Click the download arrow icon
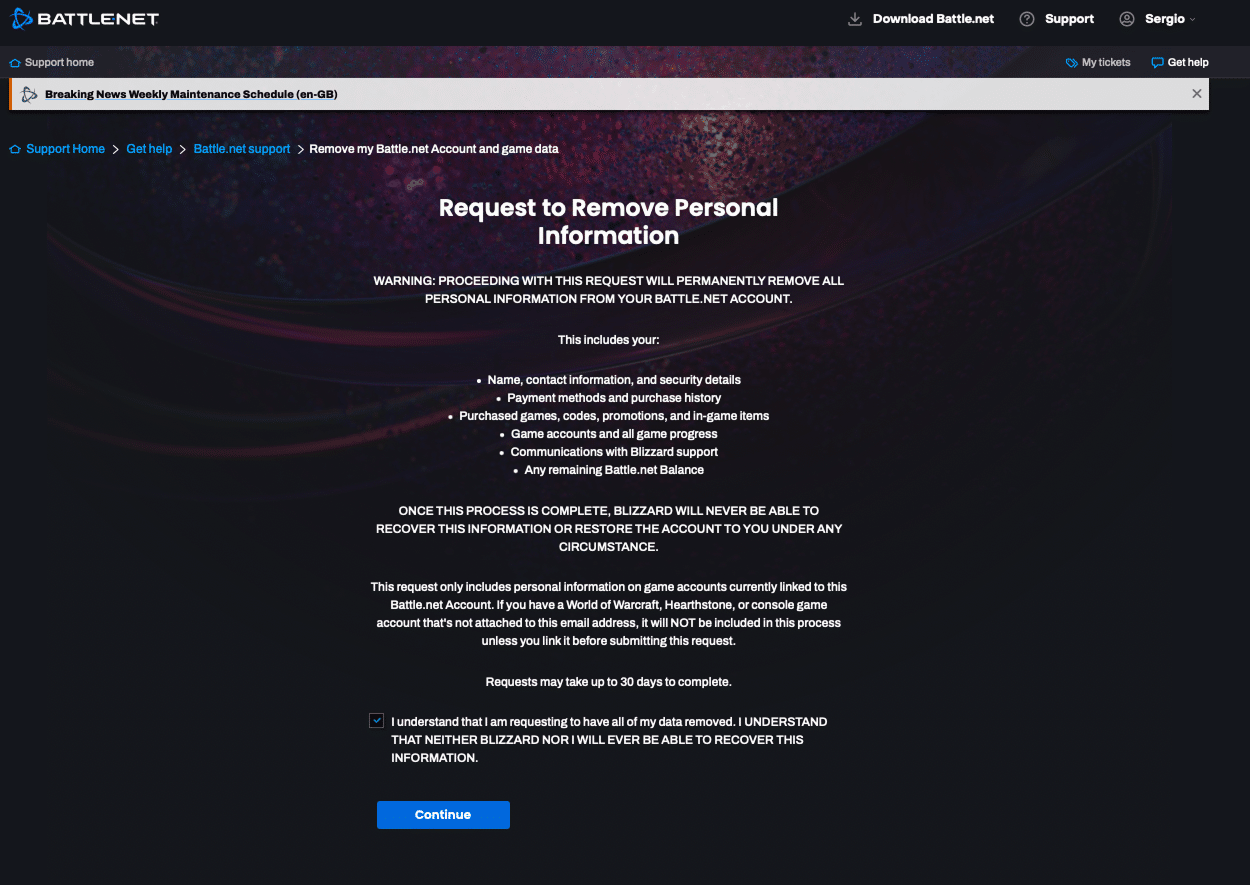The width and height of the screenshot is (1250, 885). click(855, 19)
